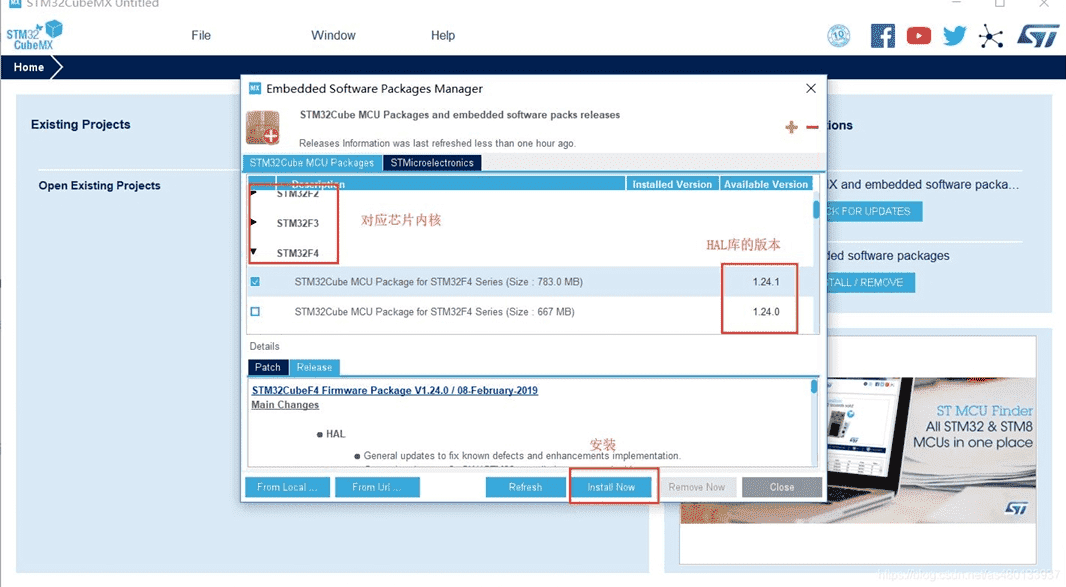Image resolution: width=1066 pixels, height=587 pixels.
Task: Collapse the STM32F4 tree node
Action: [254, 252]
